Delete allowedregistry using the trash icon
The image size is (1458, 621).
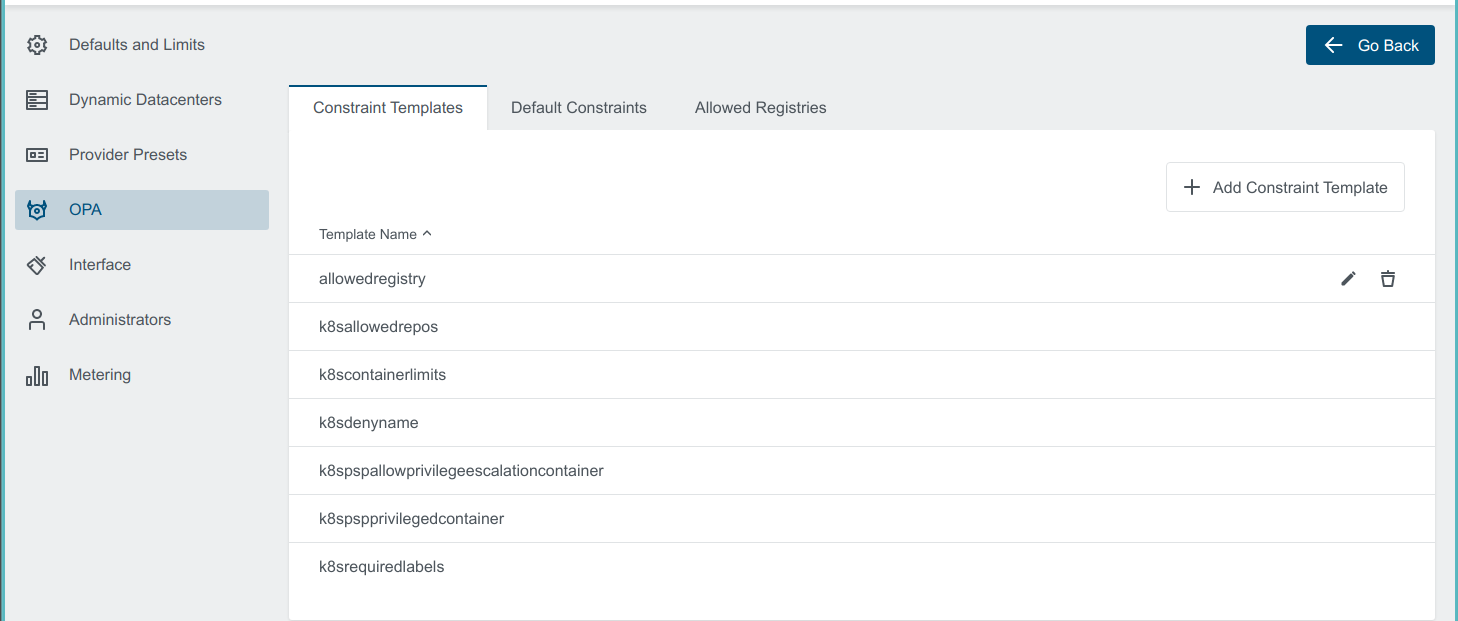pos(1388,278)
